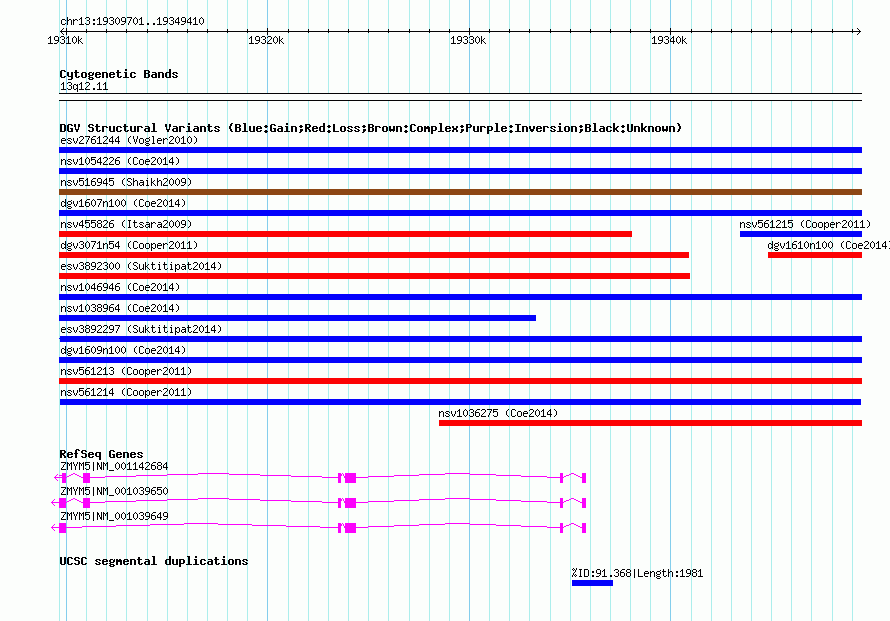Click the left arrow of ZMYM5 NM_001039649 transcript
Screen dimensions: 890x621
pyautogui.click(x=54, y=528)
